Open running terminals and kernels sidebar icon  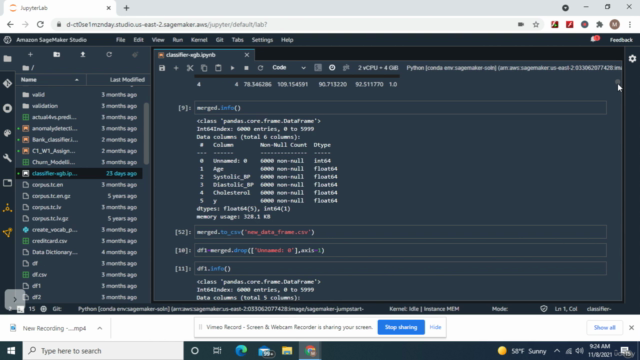pos(7,108)
